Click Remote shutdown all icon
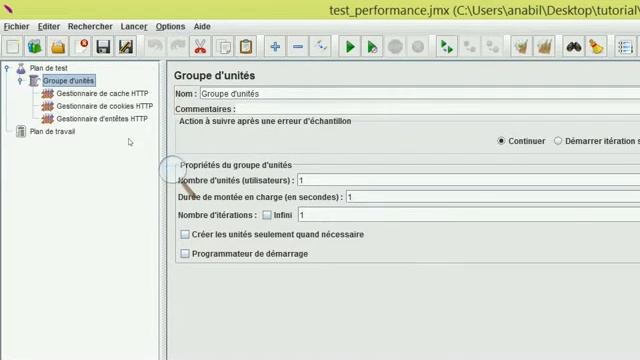 (492, 47)
